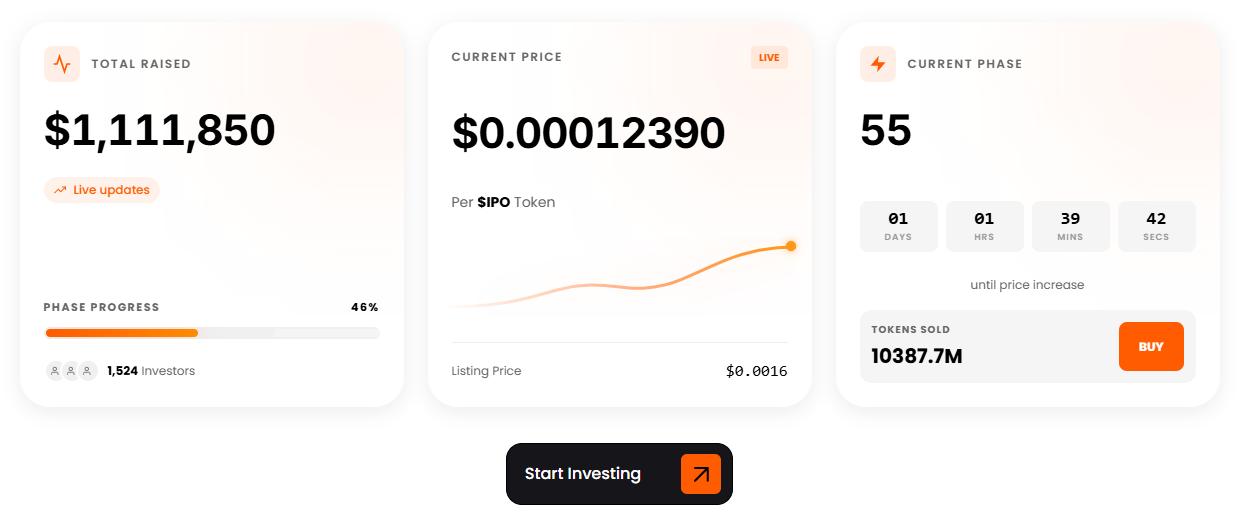Click the Days countdown box
The image size is (1242, 519).
pyautogui.click(x=898, y=226)
